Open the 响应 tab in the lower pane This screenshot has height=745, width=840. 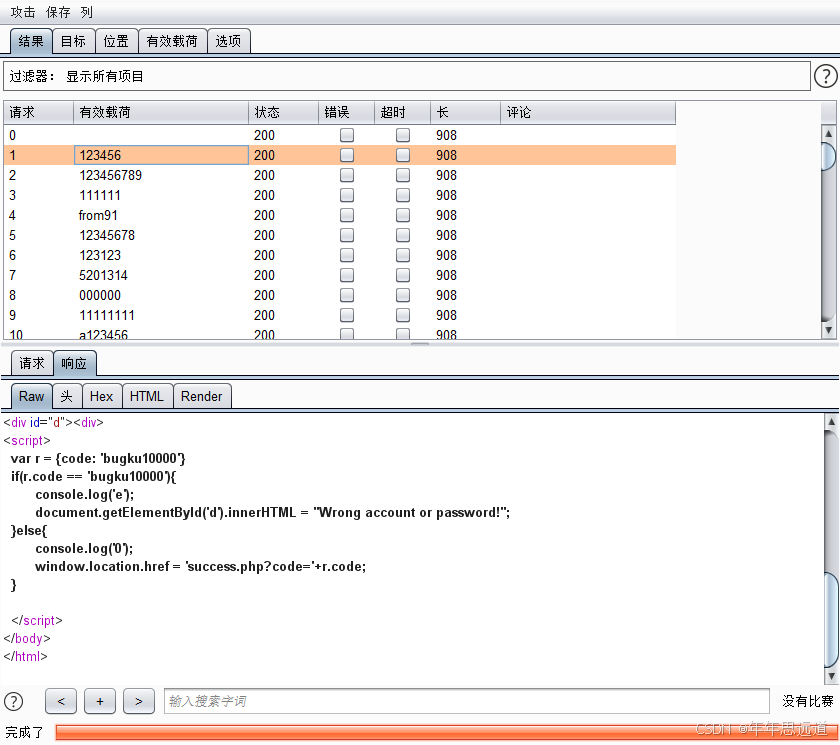(x=74, y=364)
